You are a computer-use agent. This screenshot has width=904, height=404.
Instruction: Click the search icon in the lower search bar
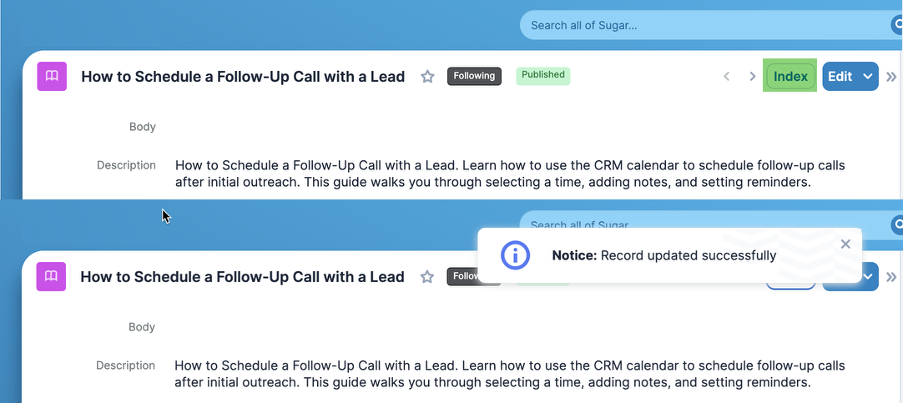[896, 225]
